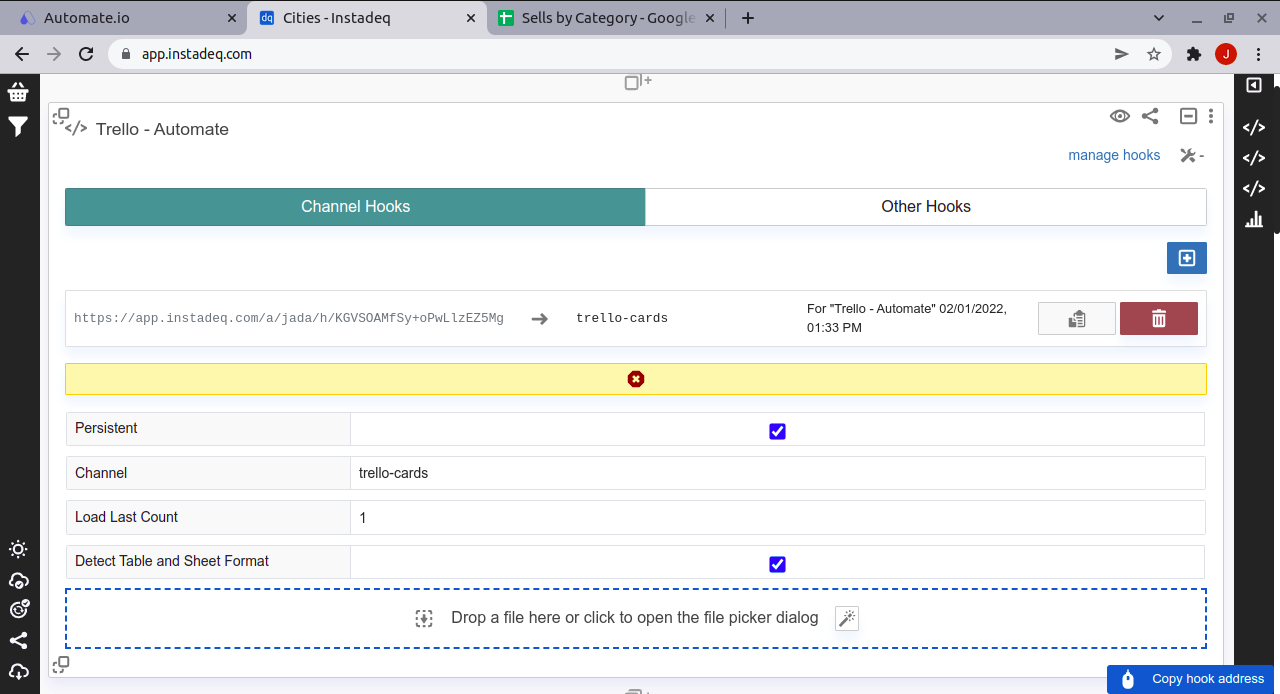Select third code card in right sidebar
The width and height of the screenshot is (1280, 694).
pyautogui.click(x=1253, y=188)
